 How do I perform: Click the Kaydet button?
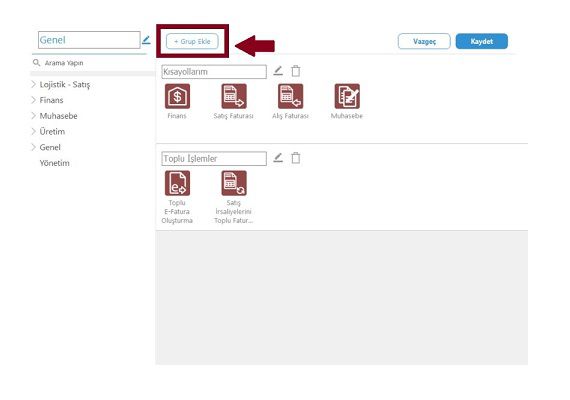point(482,41)
